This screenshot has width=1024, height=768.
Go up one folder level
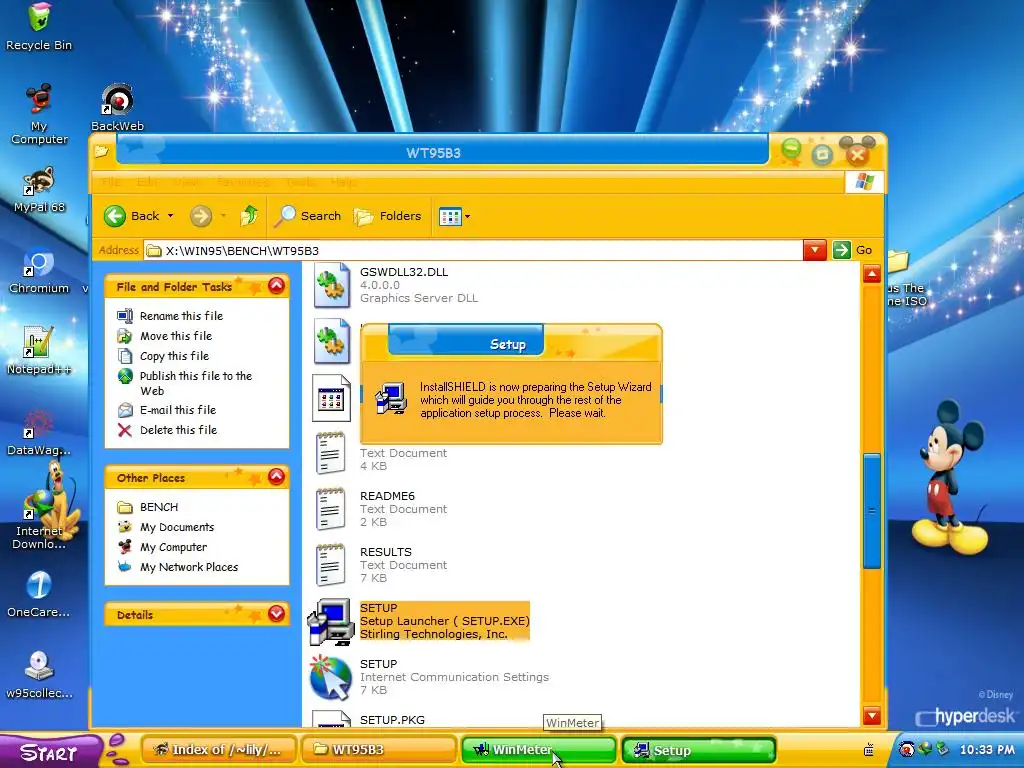[249, 216]
